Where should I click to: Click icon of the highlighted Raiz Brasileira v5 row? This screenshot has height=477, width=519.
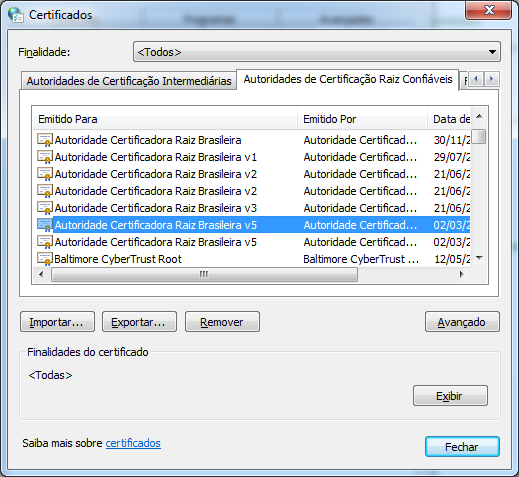tap(45, 225)
